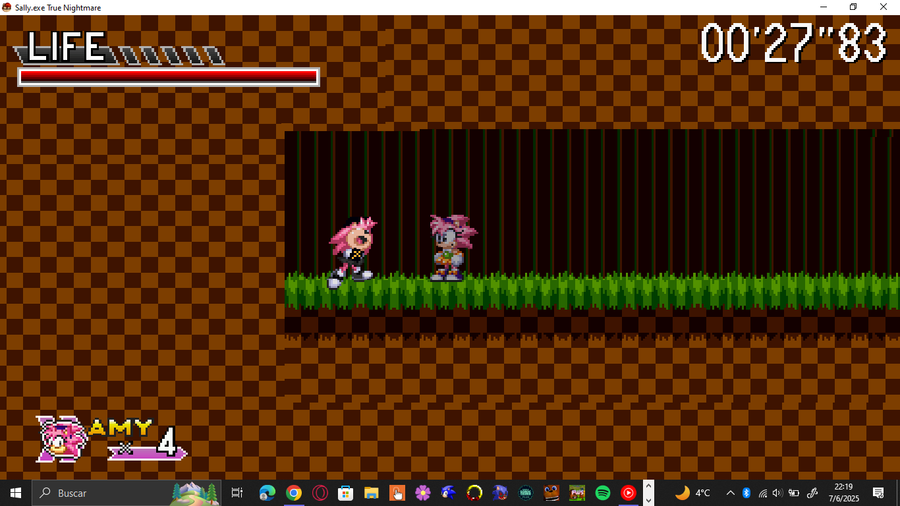Screen dimensions: 900x506
Task: Close the Sally.exe True Nightmare window
Action: click(x=883, y=7)
